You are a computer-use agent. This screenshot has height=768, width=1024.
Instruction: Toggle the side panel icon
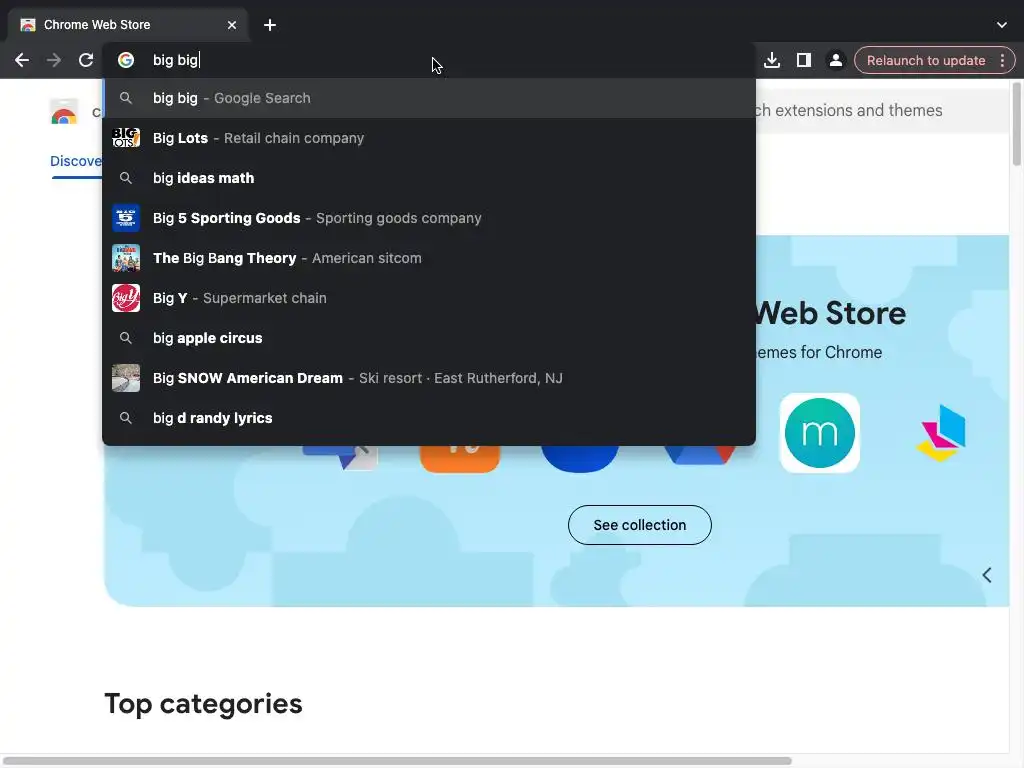(x=804, y=60)
